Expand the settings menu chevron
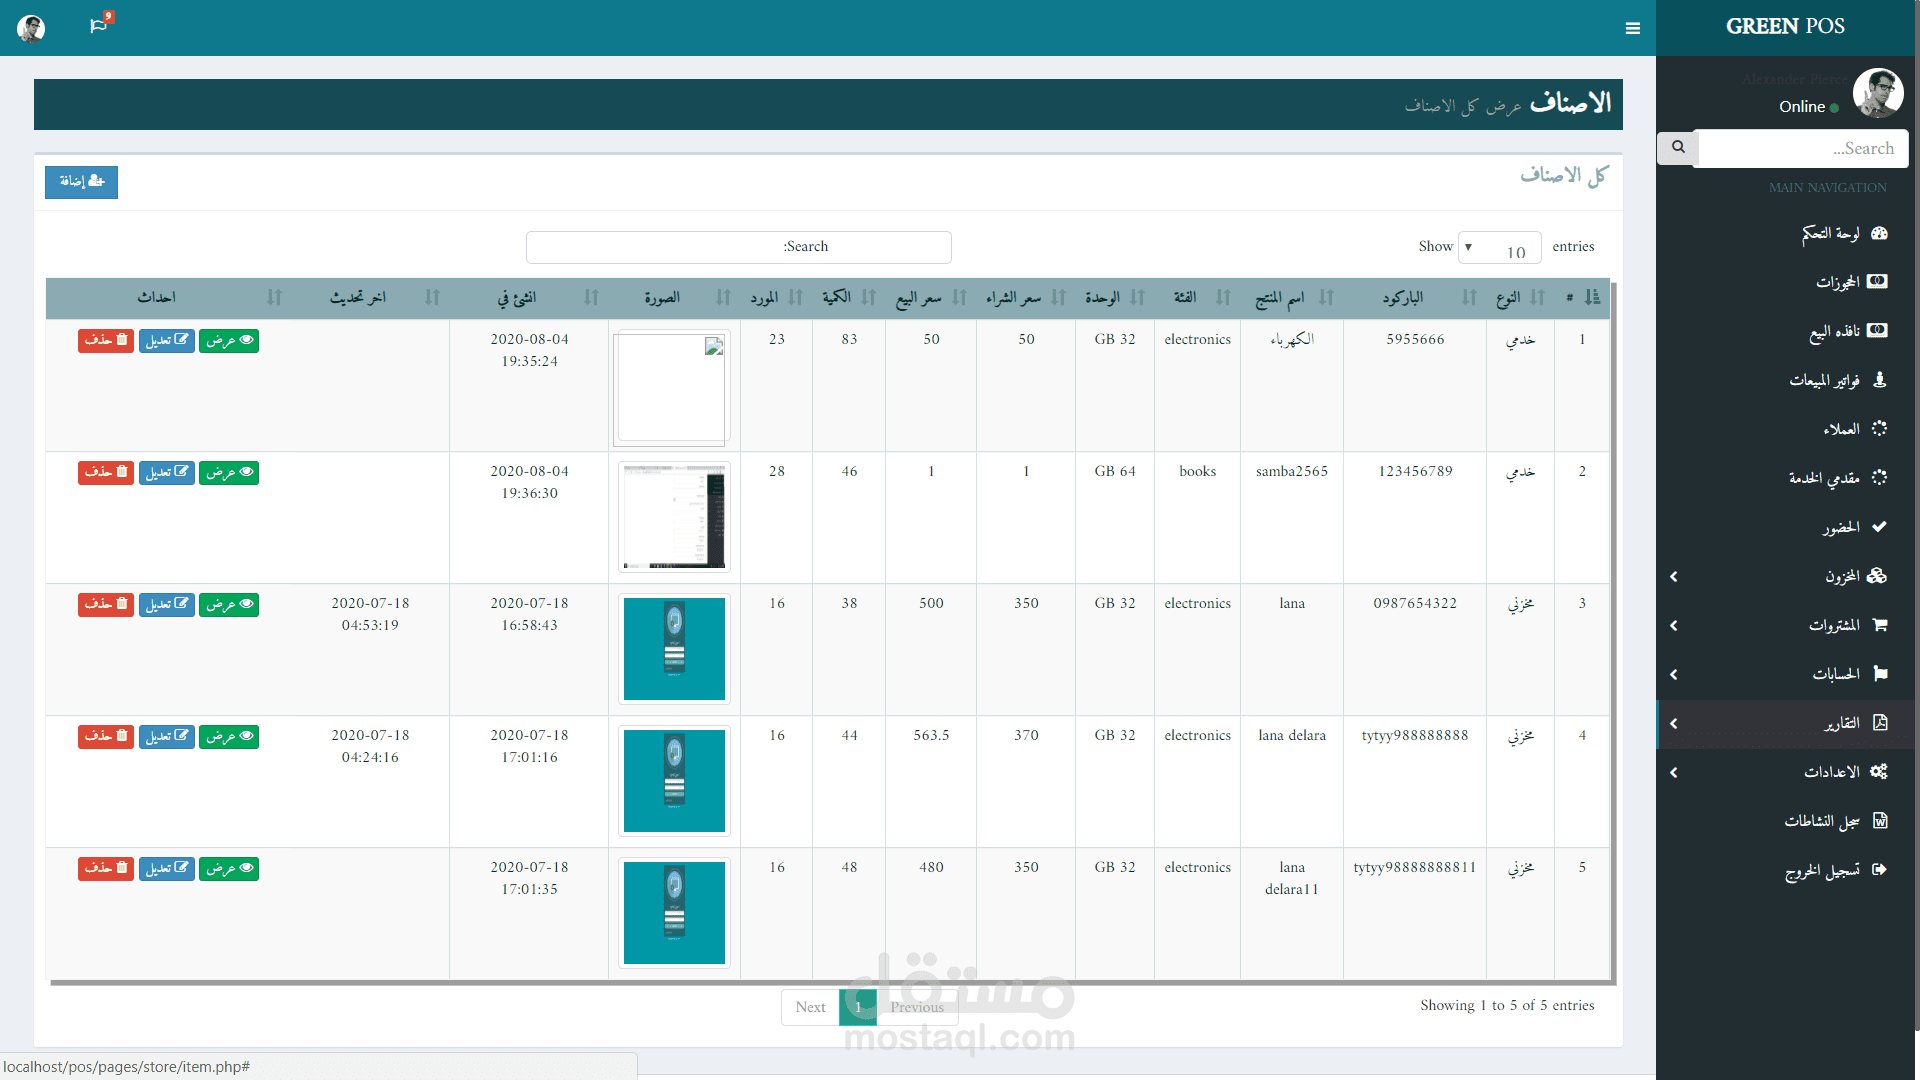The image size is (1920, 1080). point(1674,773)
